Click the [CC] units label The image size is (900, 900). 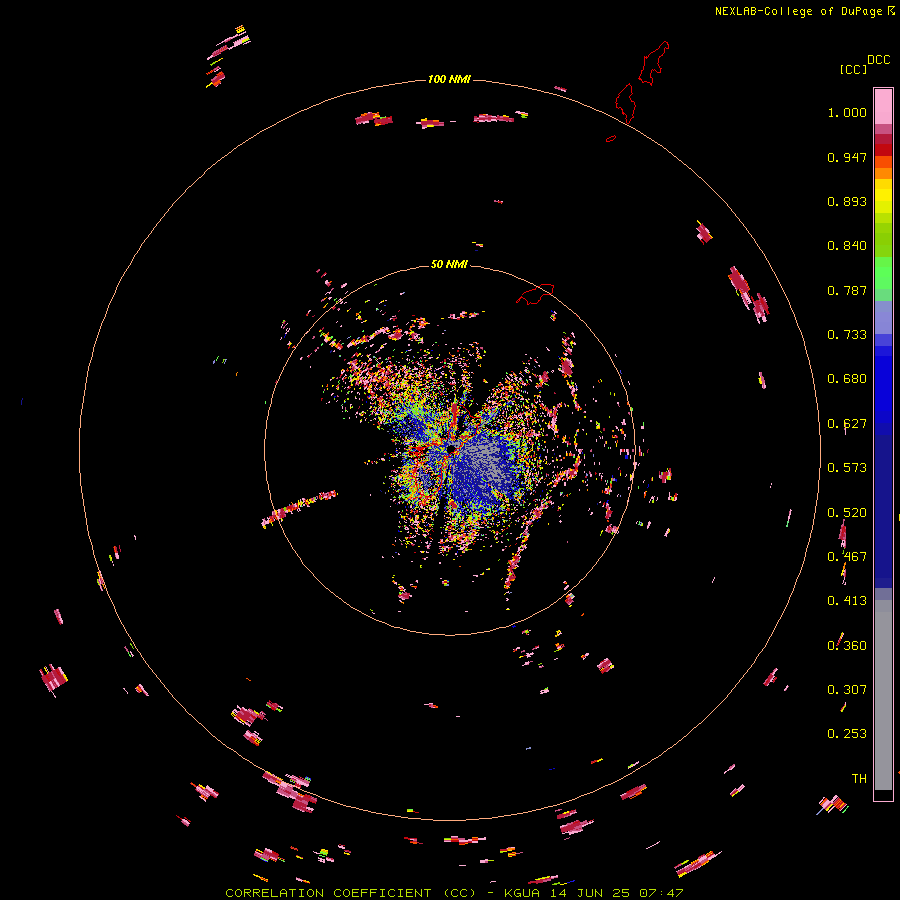pos(853,69)
